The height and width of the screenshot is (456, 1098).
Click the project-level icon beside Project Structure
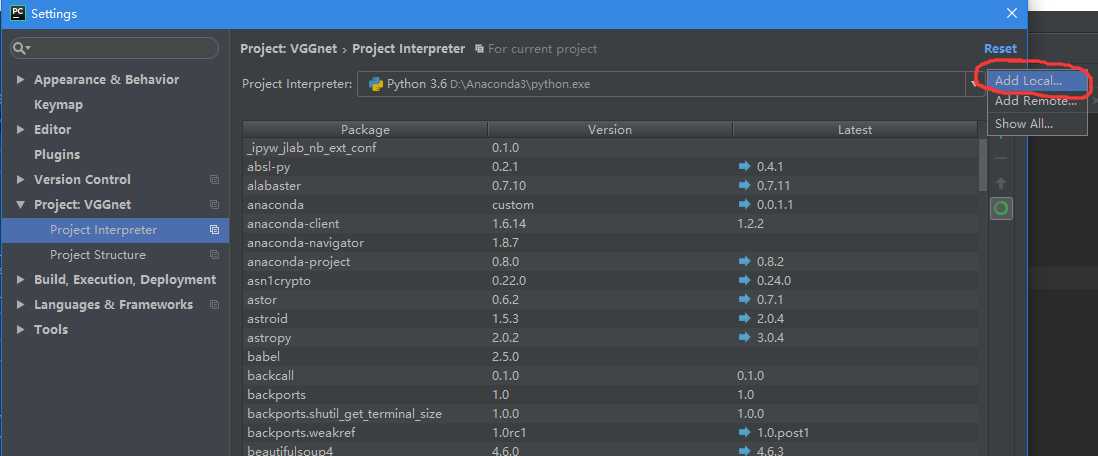tap(214, 255)
